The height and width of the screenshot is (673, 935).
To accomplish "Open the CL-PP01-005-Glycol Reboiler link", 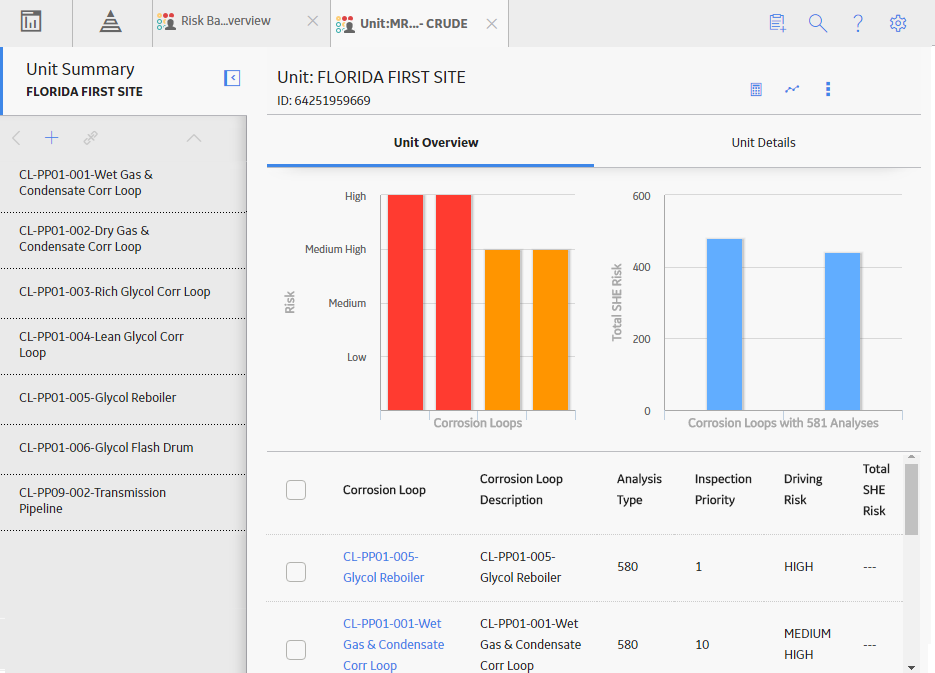I will (383, 567).
